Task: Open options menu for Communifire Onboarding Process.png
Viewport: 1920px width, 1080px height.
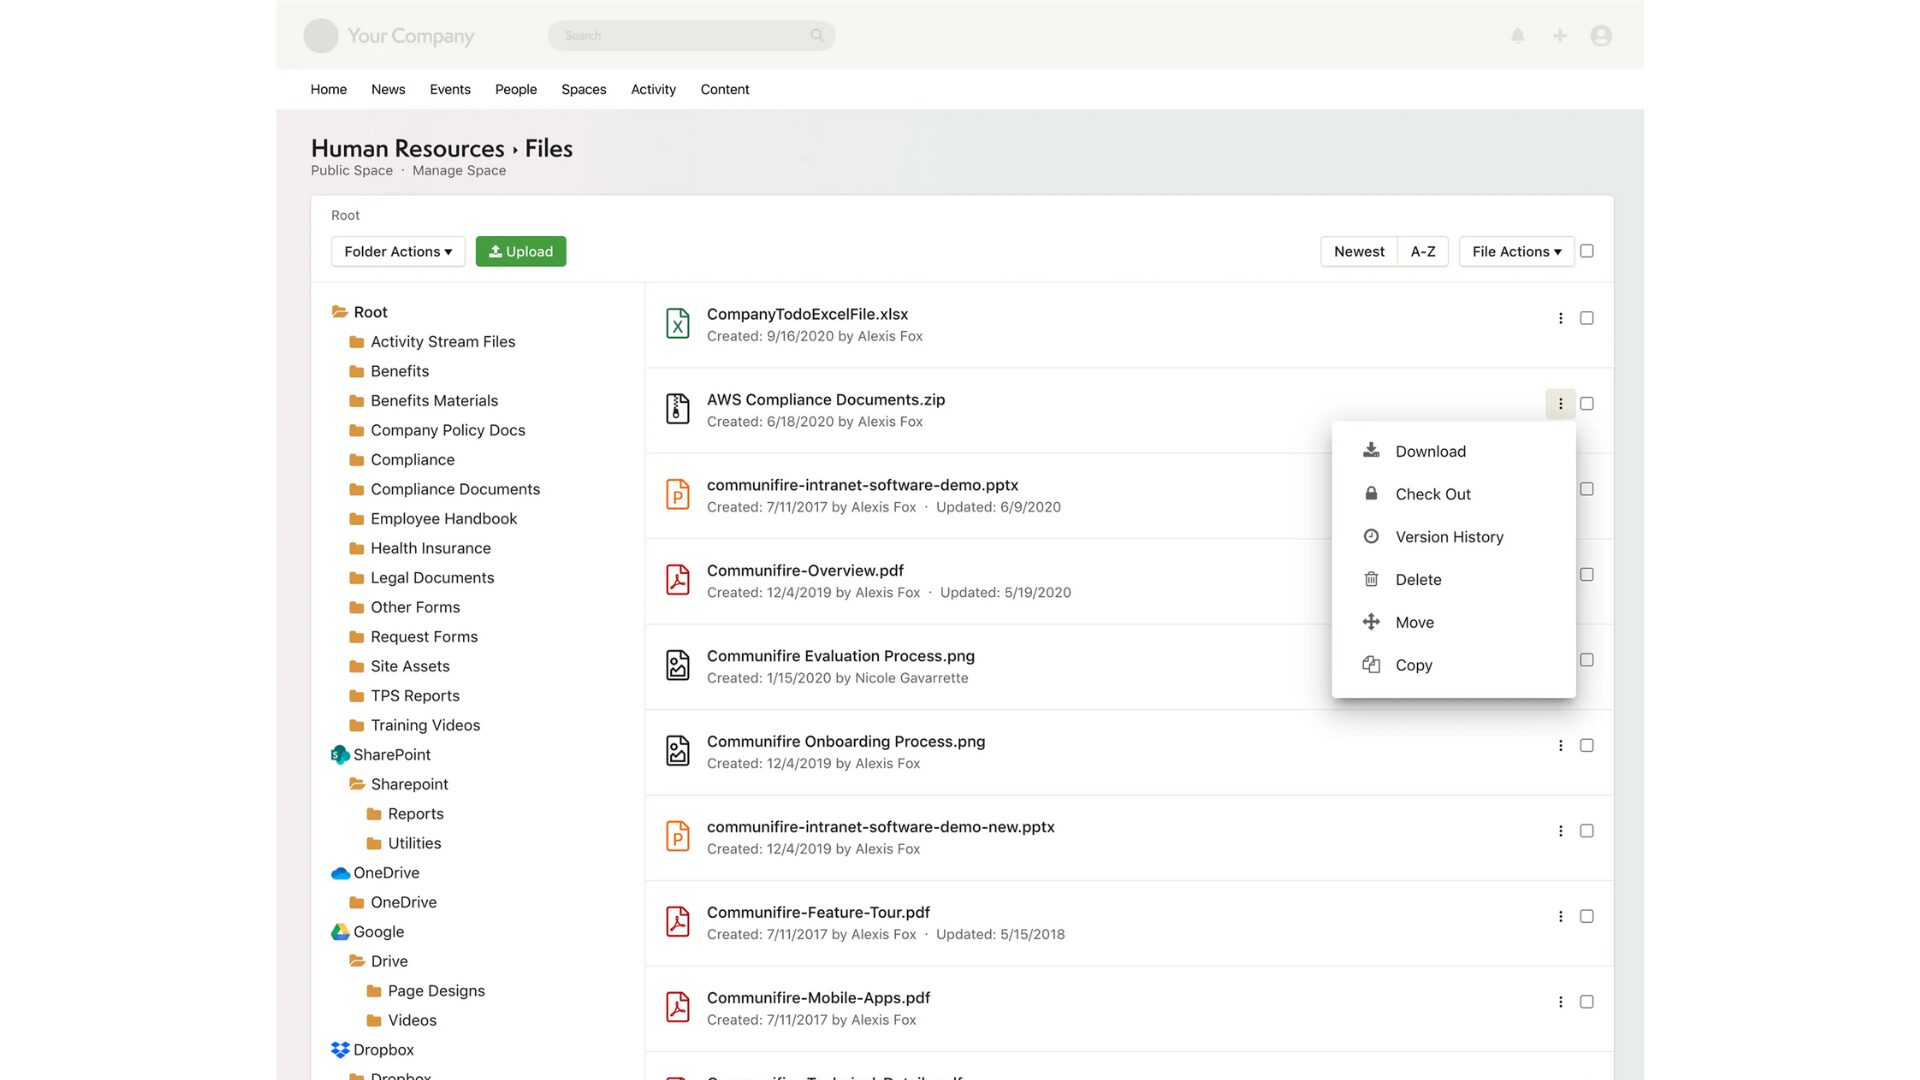Action: [1560, 745]
